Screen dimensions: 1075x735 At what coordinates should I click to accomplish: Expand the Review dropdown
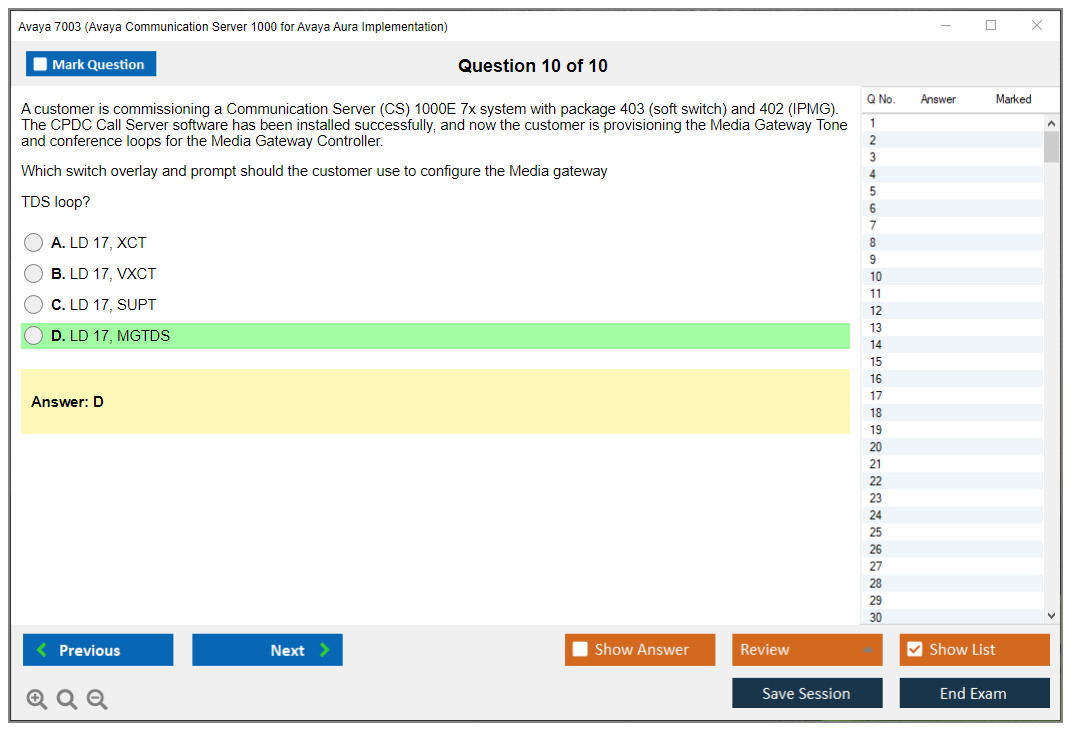point(867,650)
